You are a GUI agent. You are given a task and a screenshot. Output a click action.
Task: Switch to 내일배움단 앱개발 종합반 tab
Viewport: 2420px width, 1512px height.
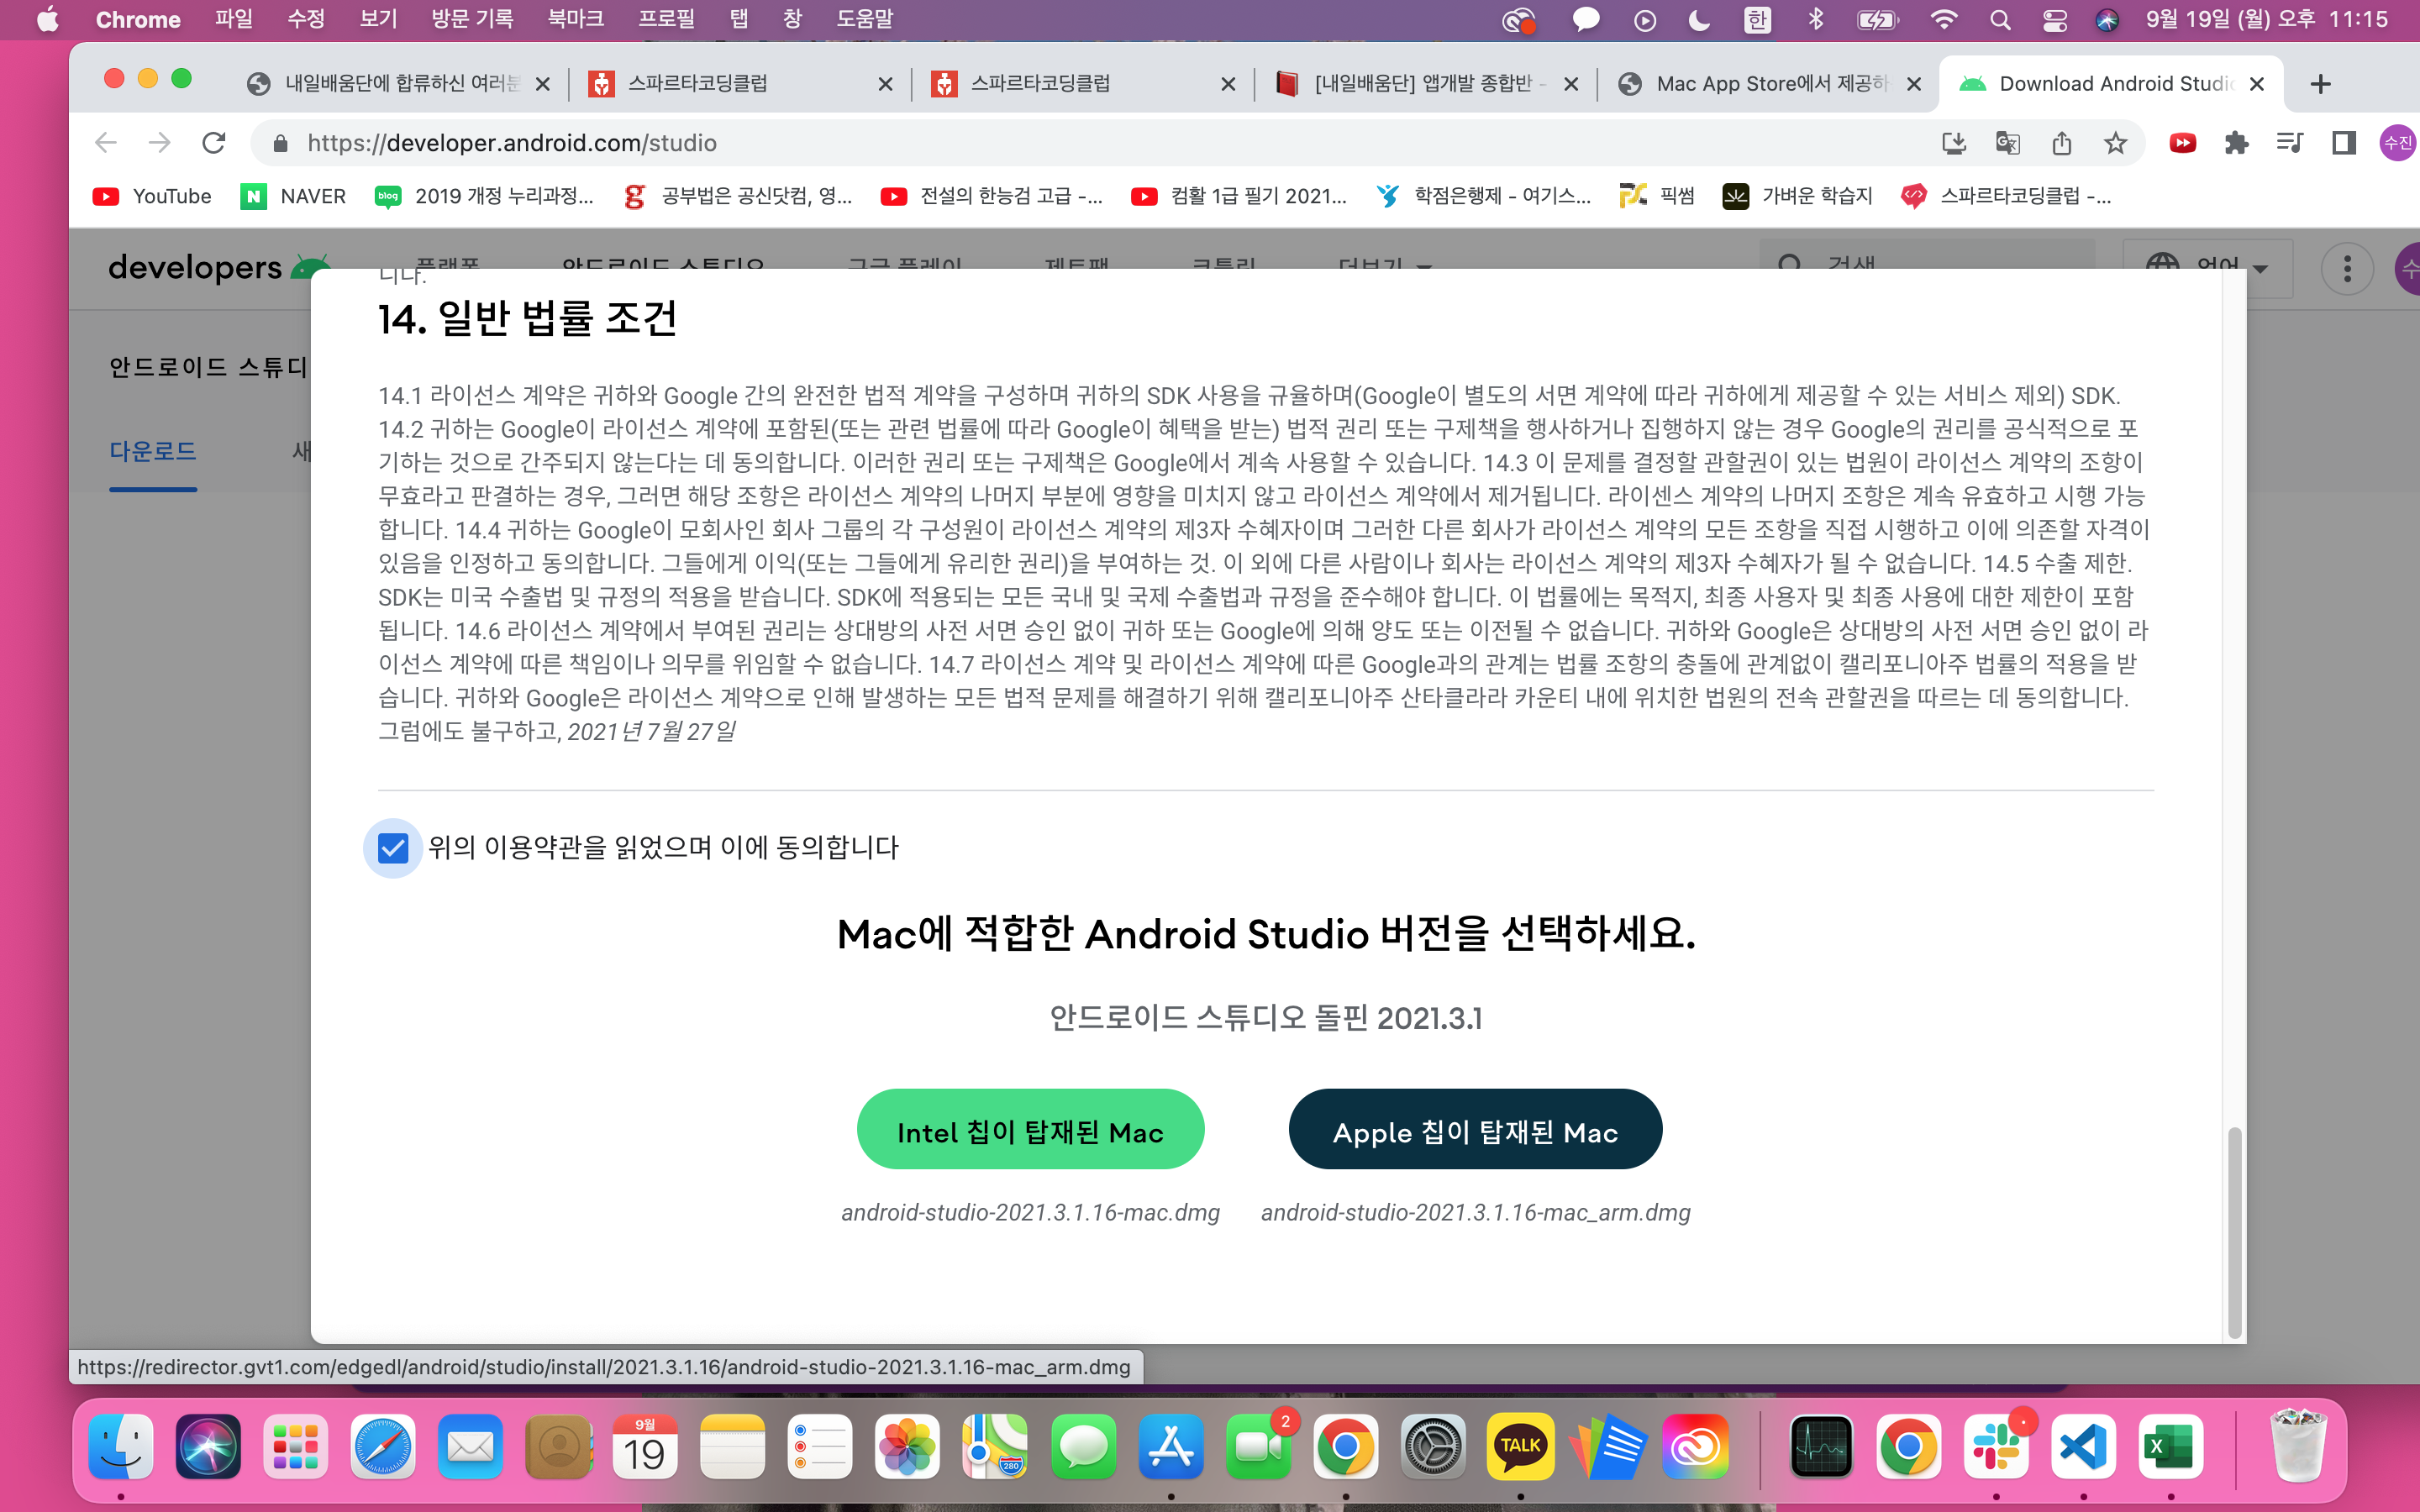(1425, 84)
